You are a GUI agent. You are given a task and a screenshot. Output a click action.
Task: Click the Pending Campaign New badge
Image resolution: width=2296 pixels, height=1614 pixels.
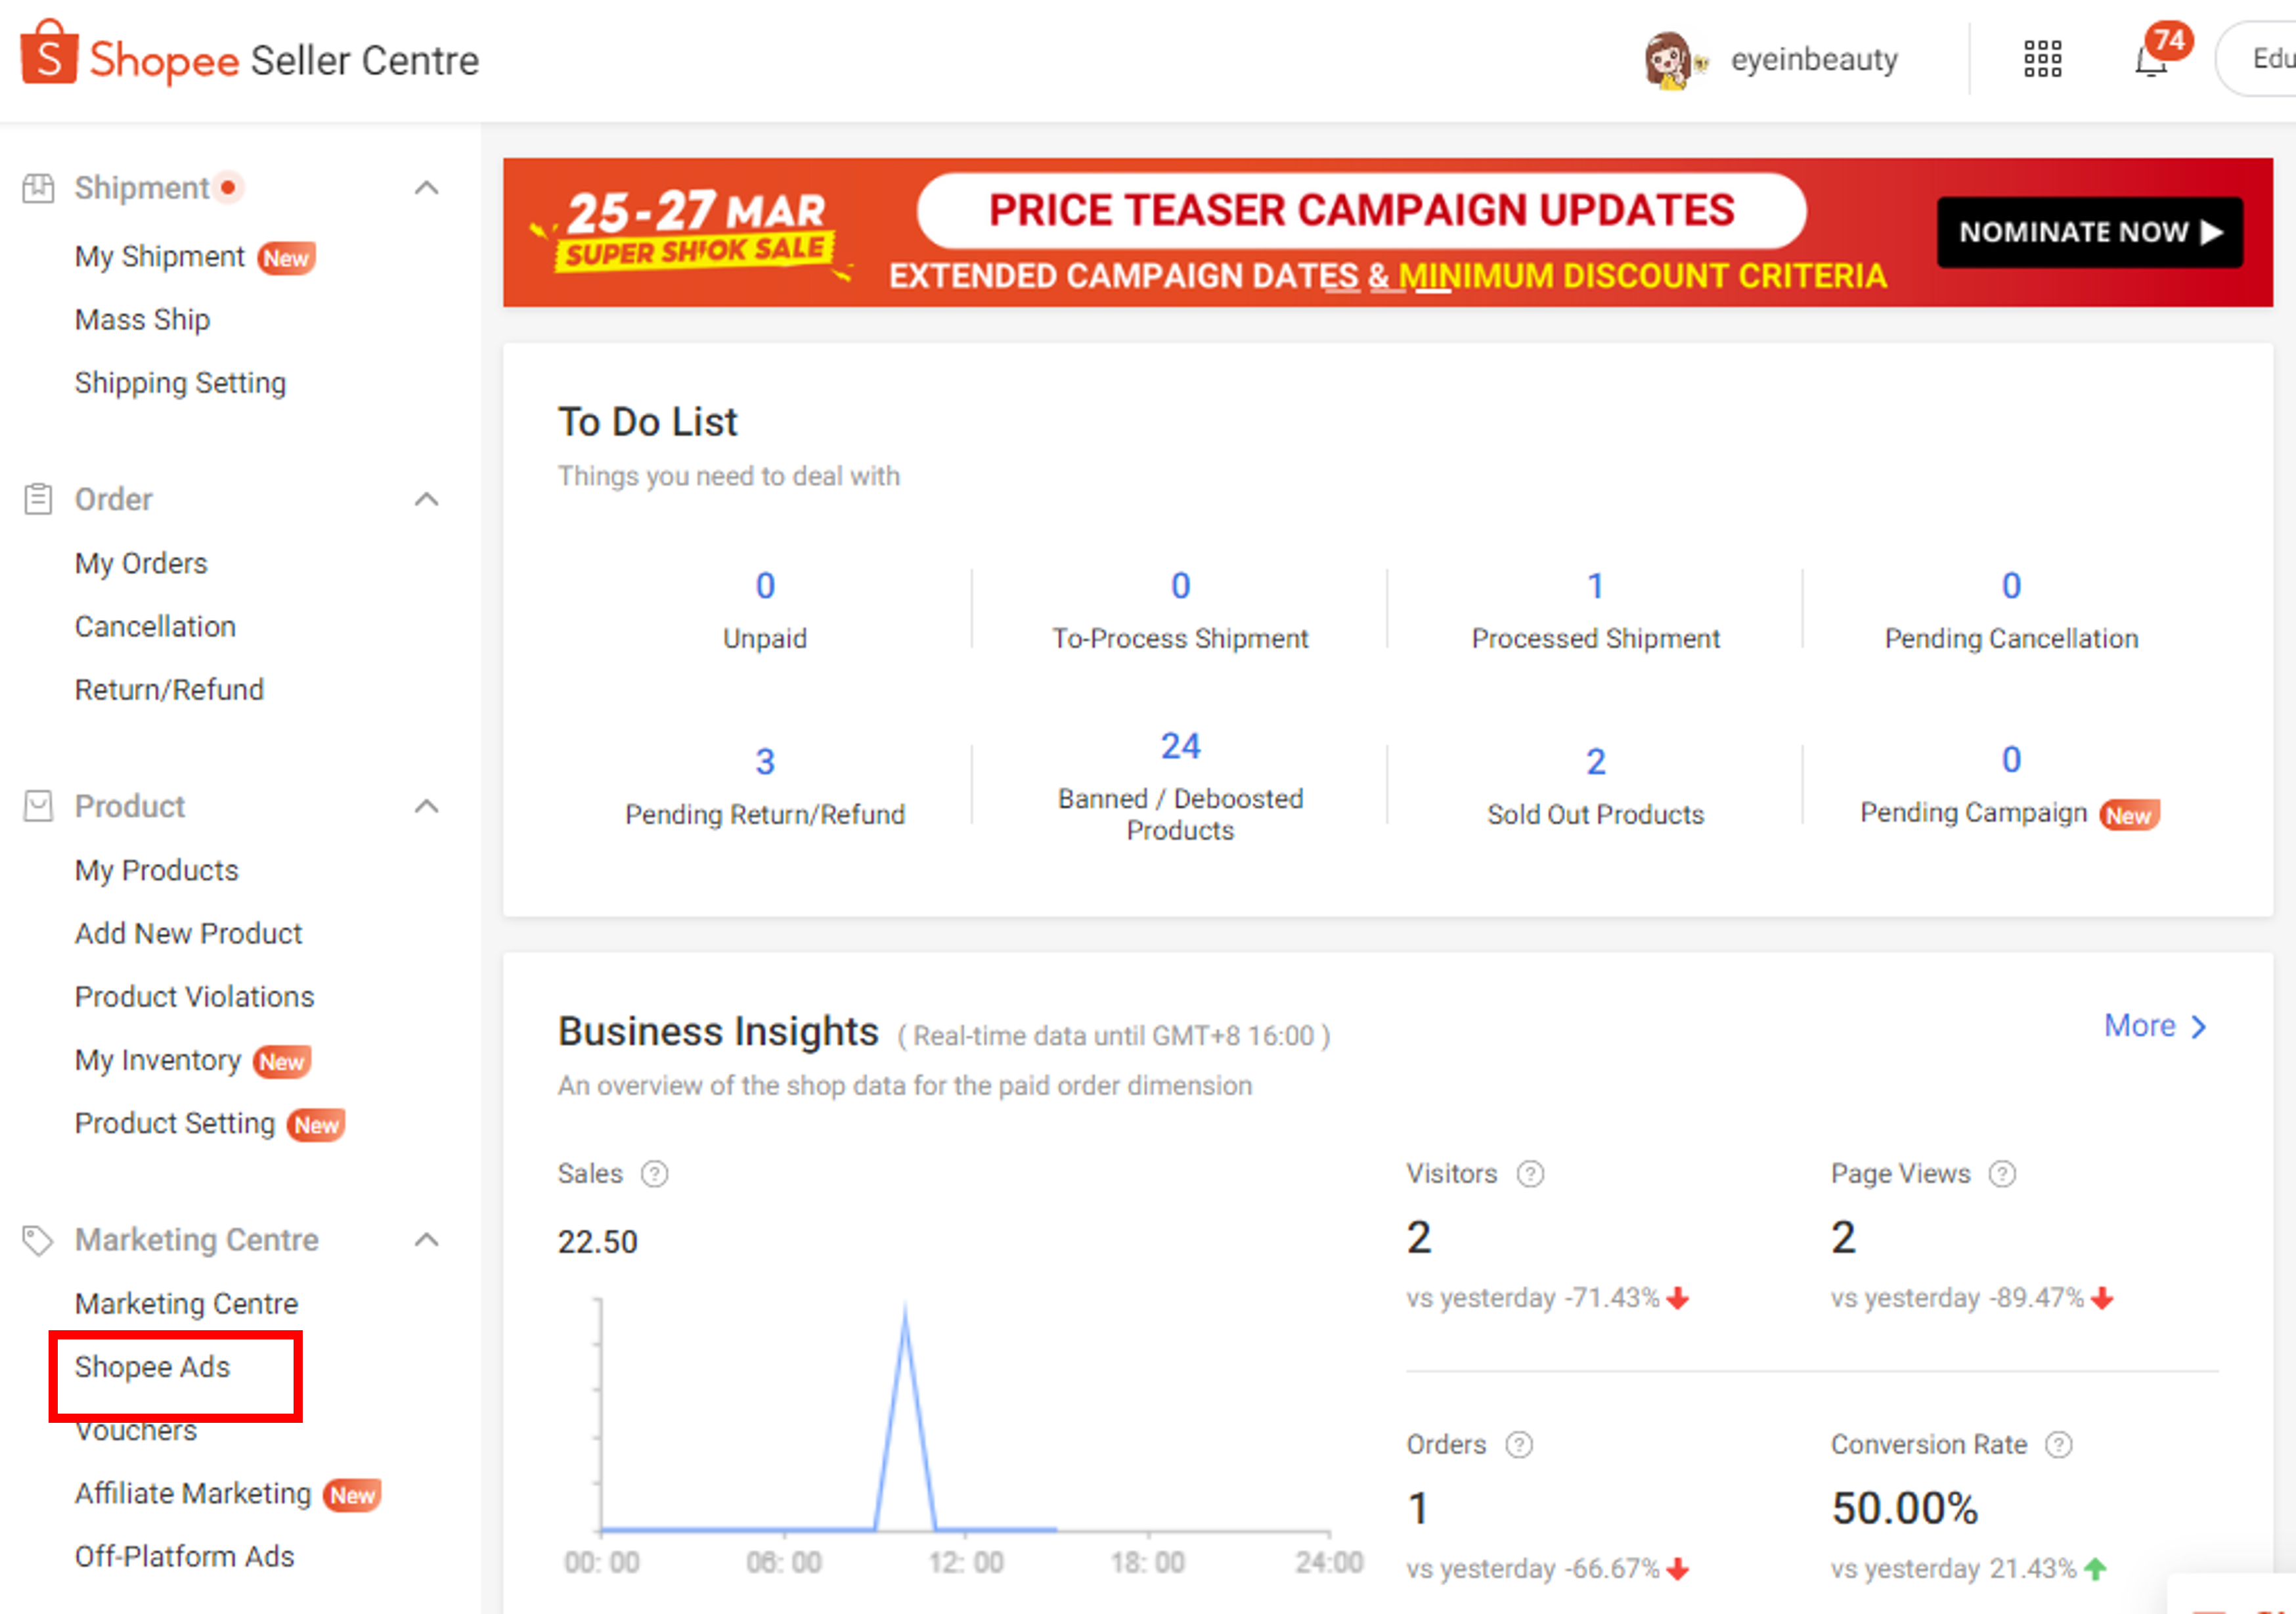(2130, 815)
